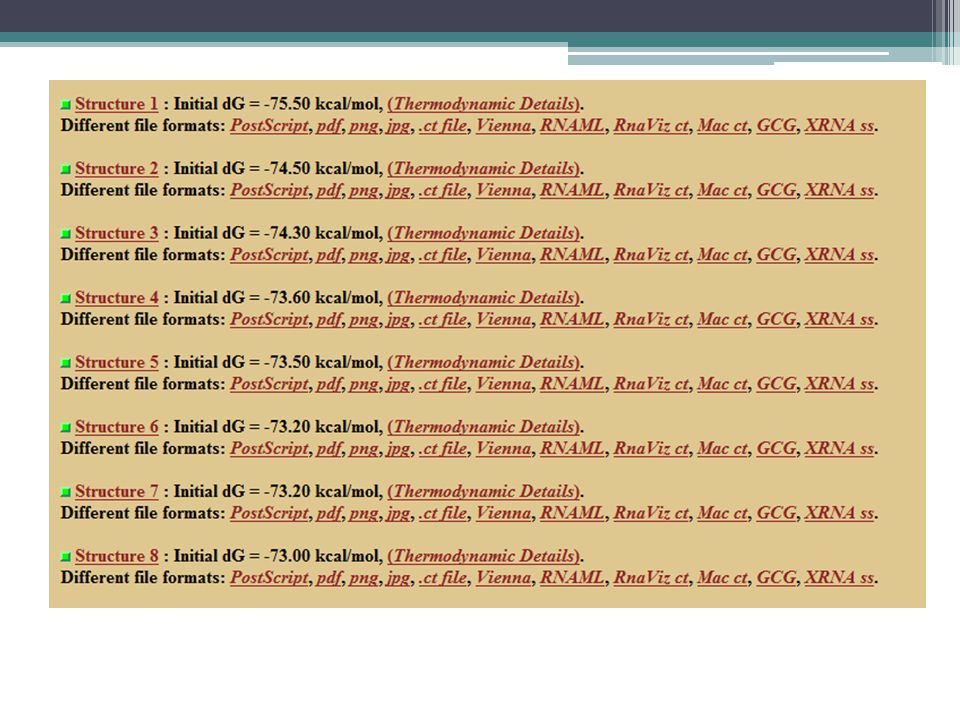This screenshot has height=720, width=960.
Task: Open the Structure 4 link
Action: (116, 298)
